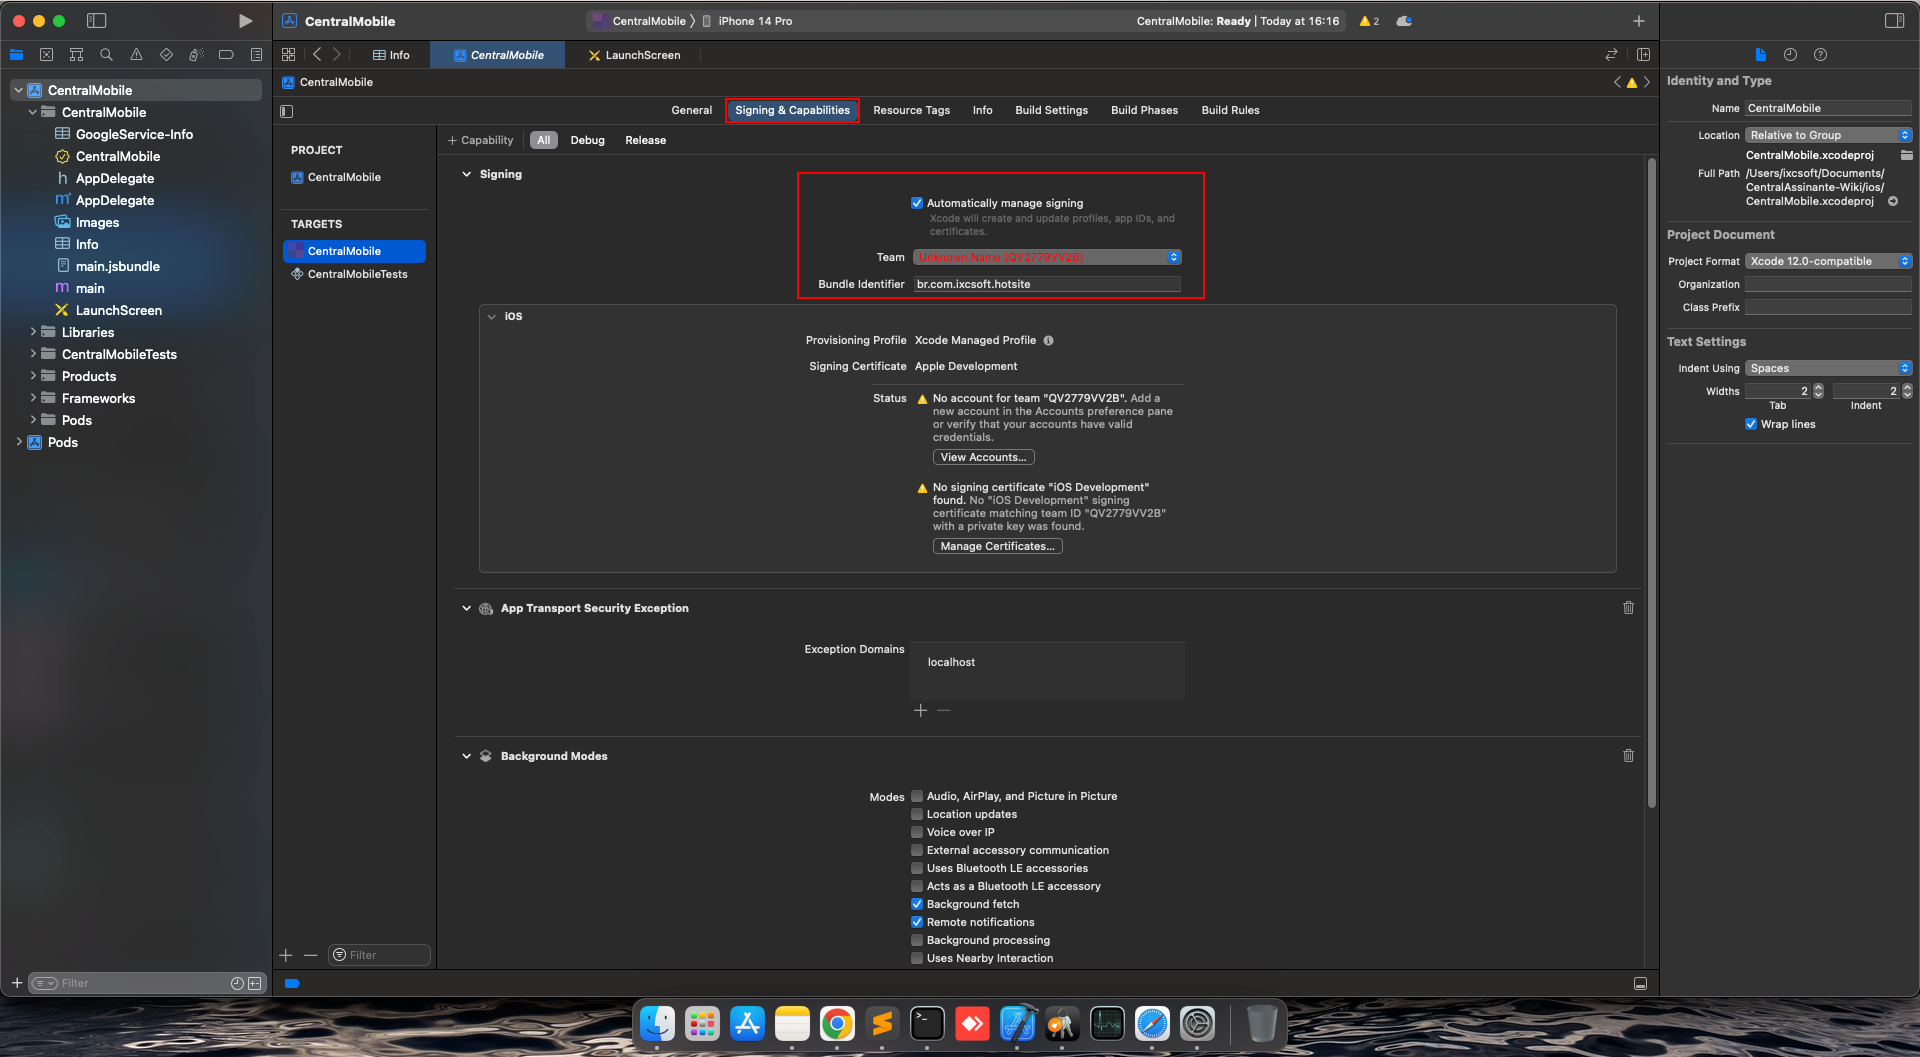Enable Location updates mode
This screenshot has height=1057, width=1920.
point(917,814)
